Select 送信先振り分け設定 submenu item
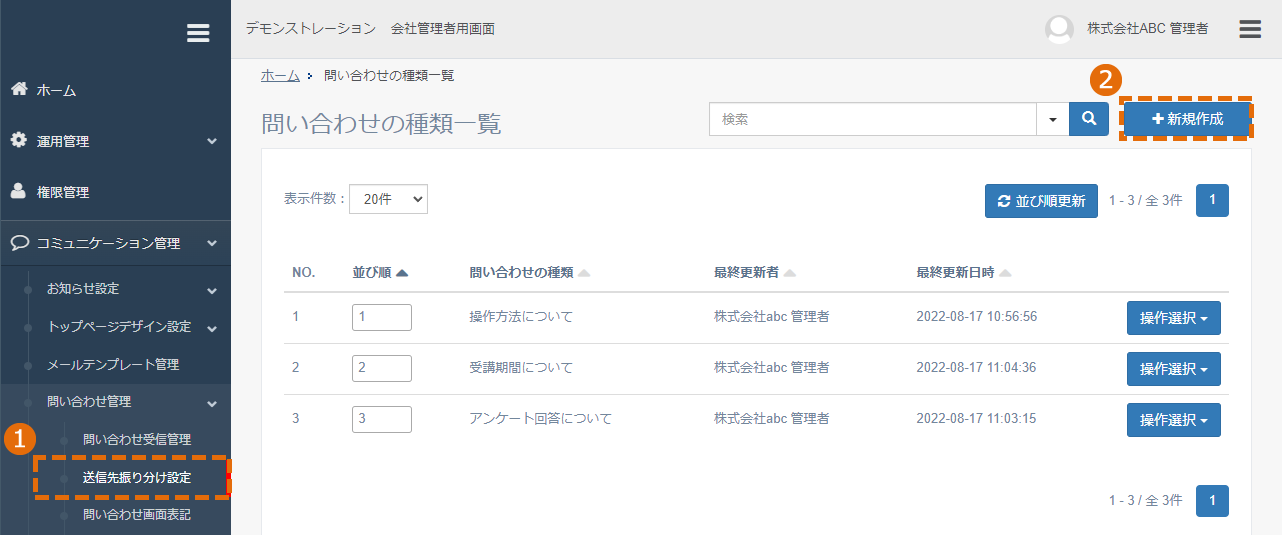 click(x=137, y=477)
